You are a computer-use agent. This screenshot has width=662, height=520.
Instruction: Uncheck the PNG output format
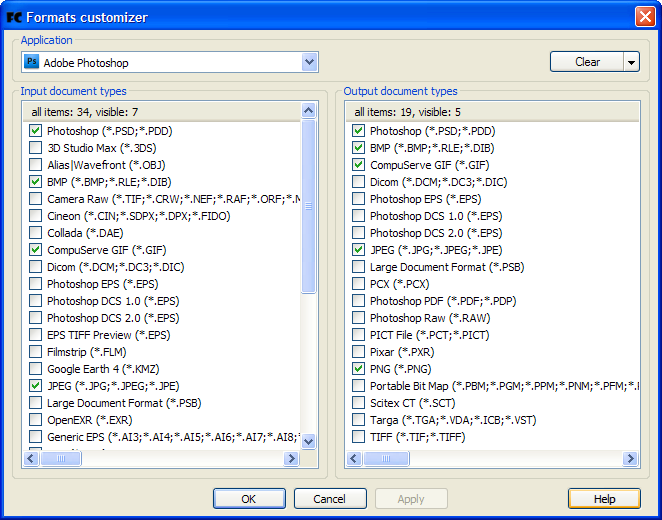point(359,369)
